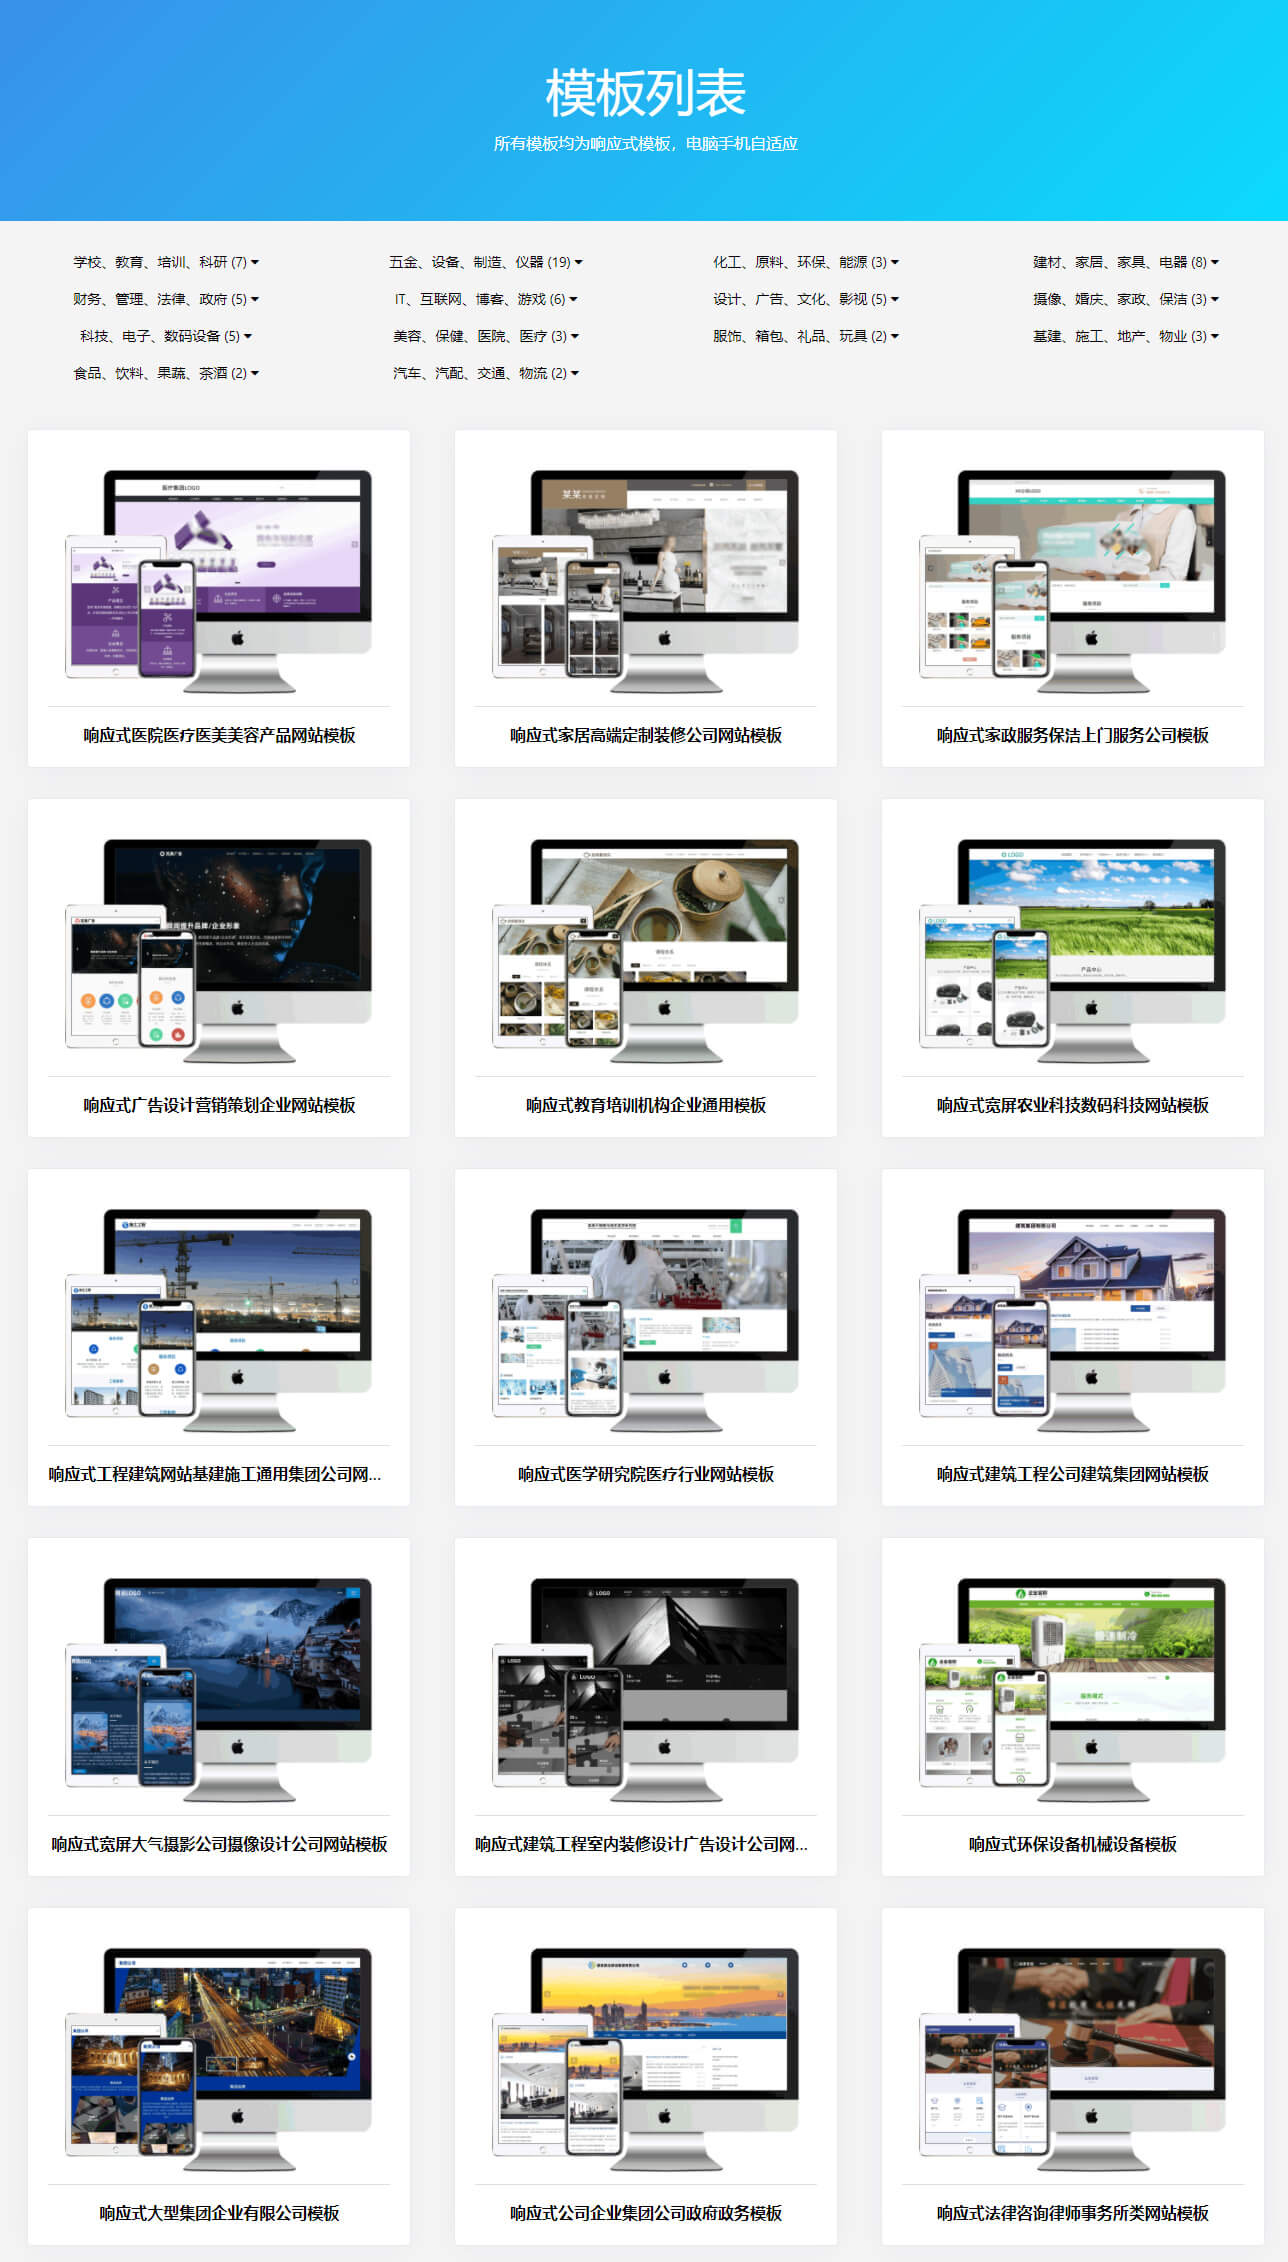This screenshot has width=1288, height=2262.
Task: Open the 建材、家居、家具、电器 (8) dropdown
Action: tap(1126, 262)
